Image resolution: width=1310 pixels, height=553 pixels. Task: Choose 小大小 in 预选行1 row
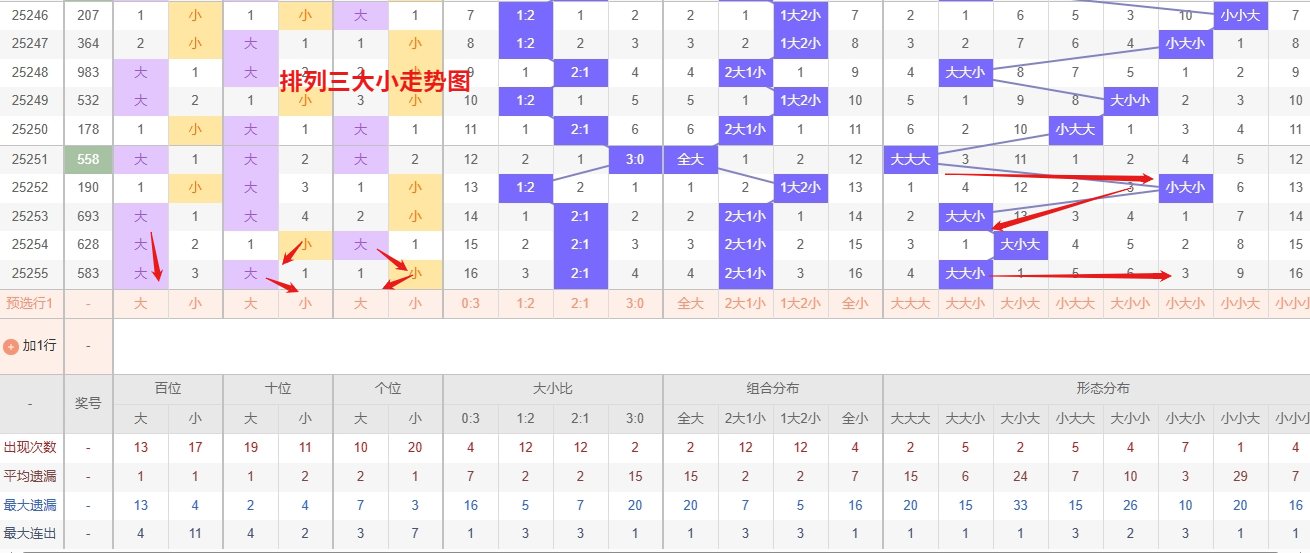(1185, 303)
